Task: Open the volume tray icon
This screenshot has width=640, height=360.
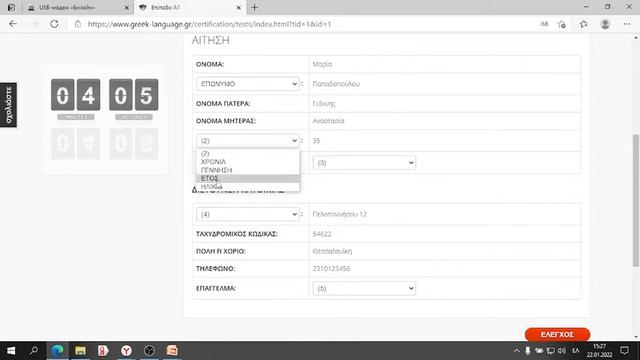Action: (562, 351)
